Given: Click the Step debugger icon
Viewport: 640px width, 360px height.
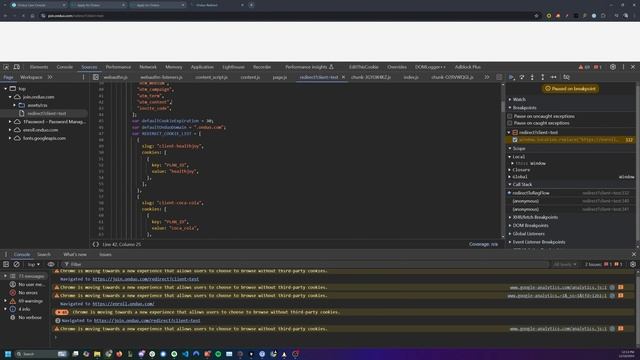Looking at the screenshot, I should point(553,77).
